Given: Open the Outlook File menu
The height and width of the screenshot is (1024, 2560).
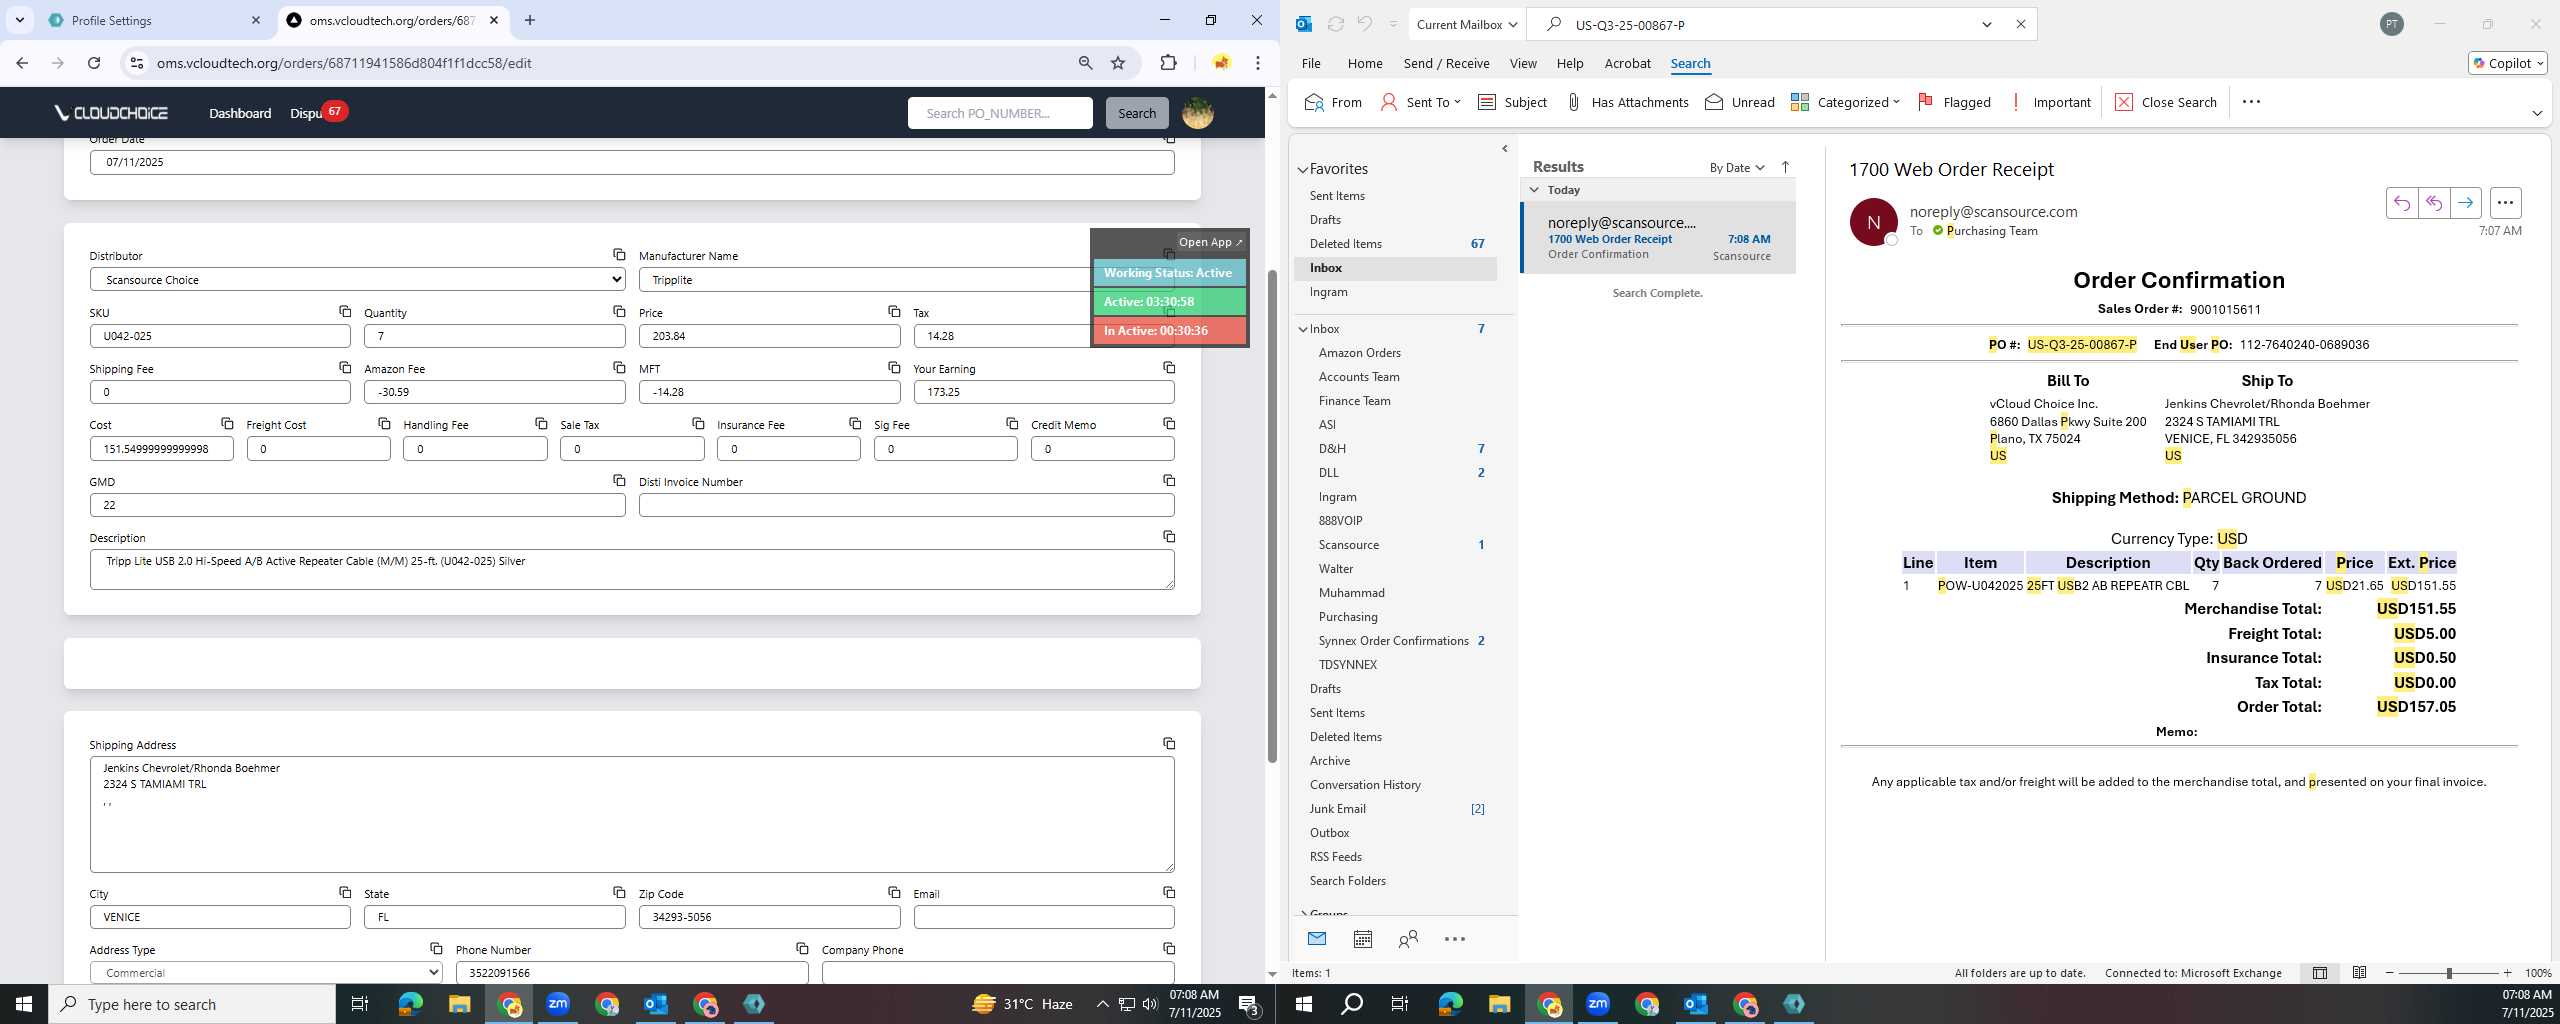Looking at the screenshot, I should point(1310,63).
